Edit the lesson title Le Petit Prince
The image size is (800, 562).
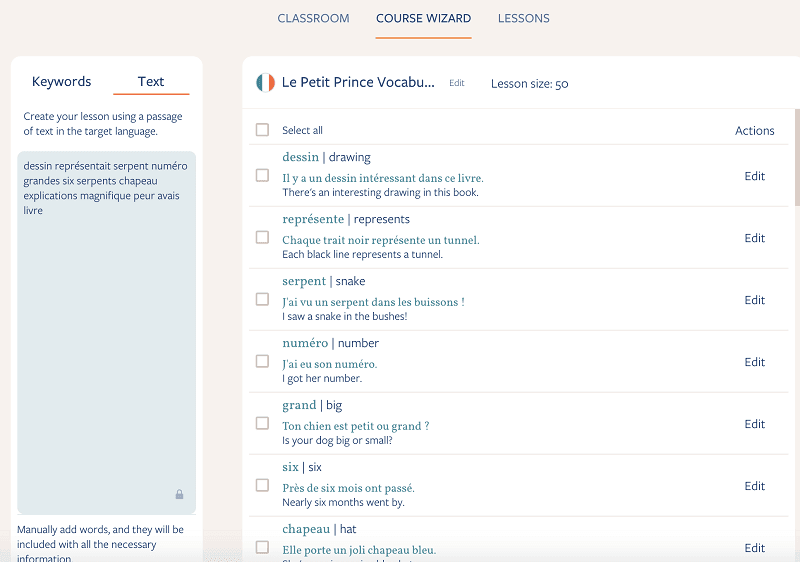coord(457,83)
